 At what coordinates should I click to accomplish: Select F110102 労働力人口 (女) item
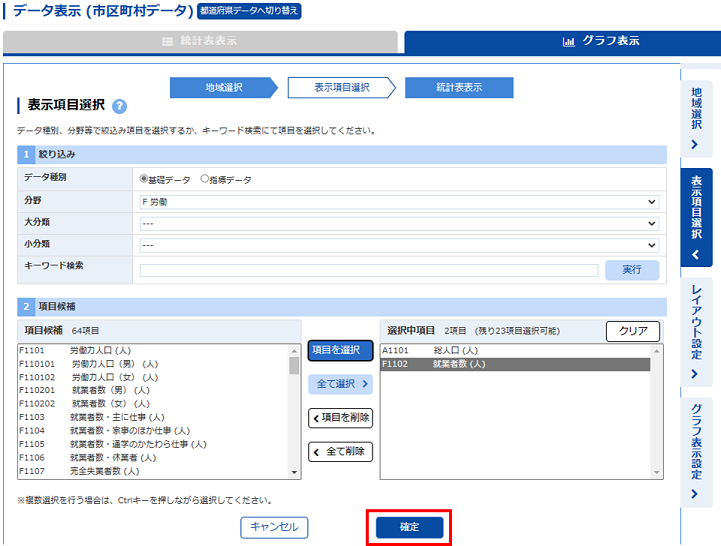(x=154, y=377)
